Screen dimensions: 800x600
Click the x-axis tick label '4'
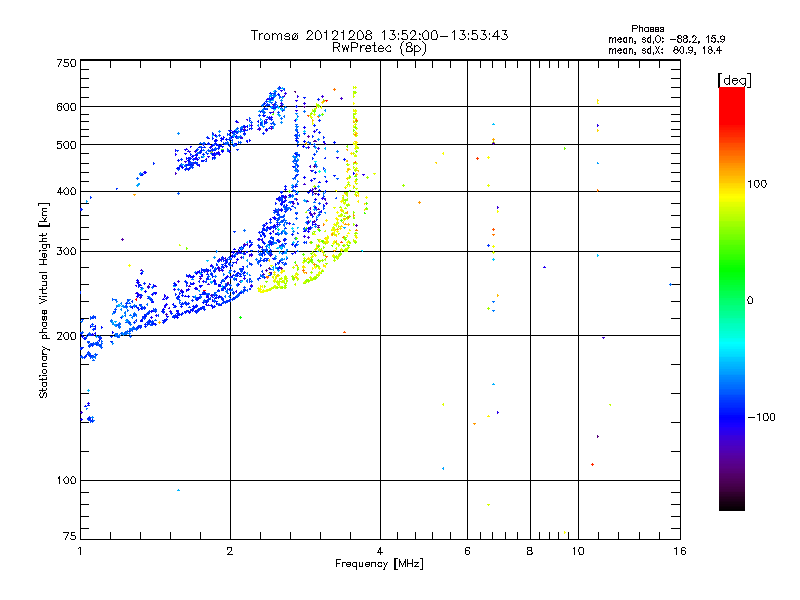point(380,551)
